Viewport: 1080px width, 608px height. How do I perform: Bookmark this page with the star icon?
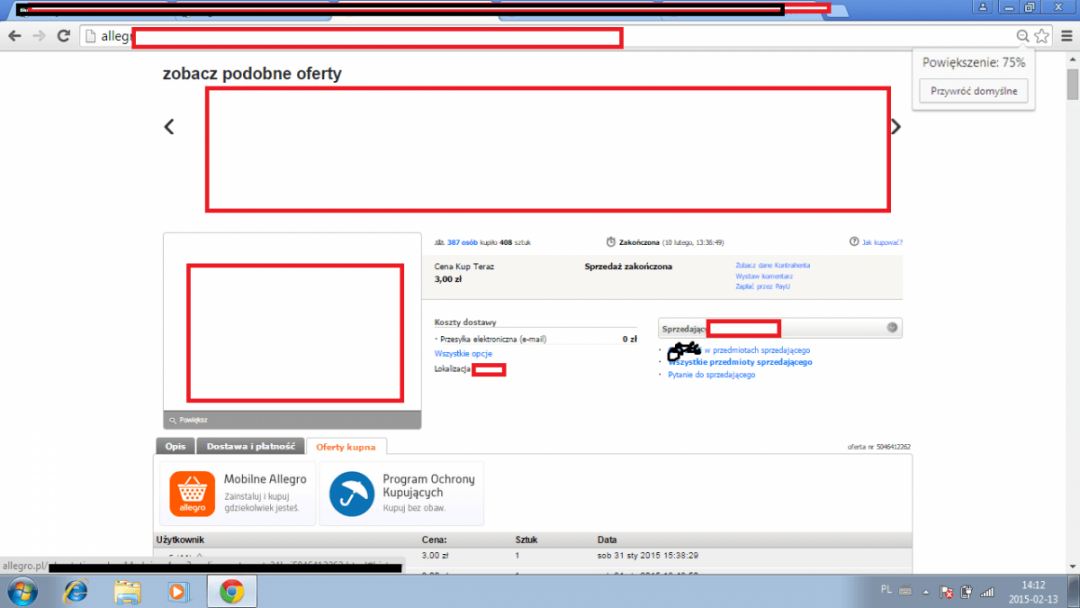point(1042,36)
